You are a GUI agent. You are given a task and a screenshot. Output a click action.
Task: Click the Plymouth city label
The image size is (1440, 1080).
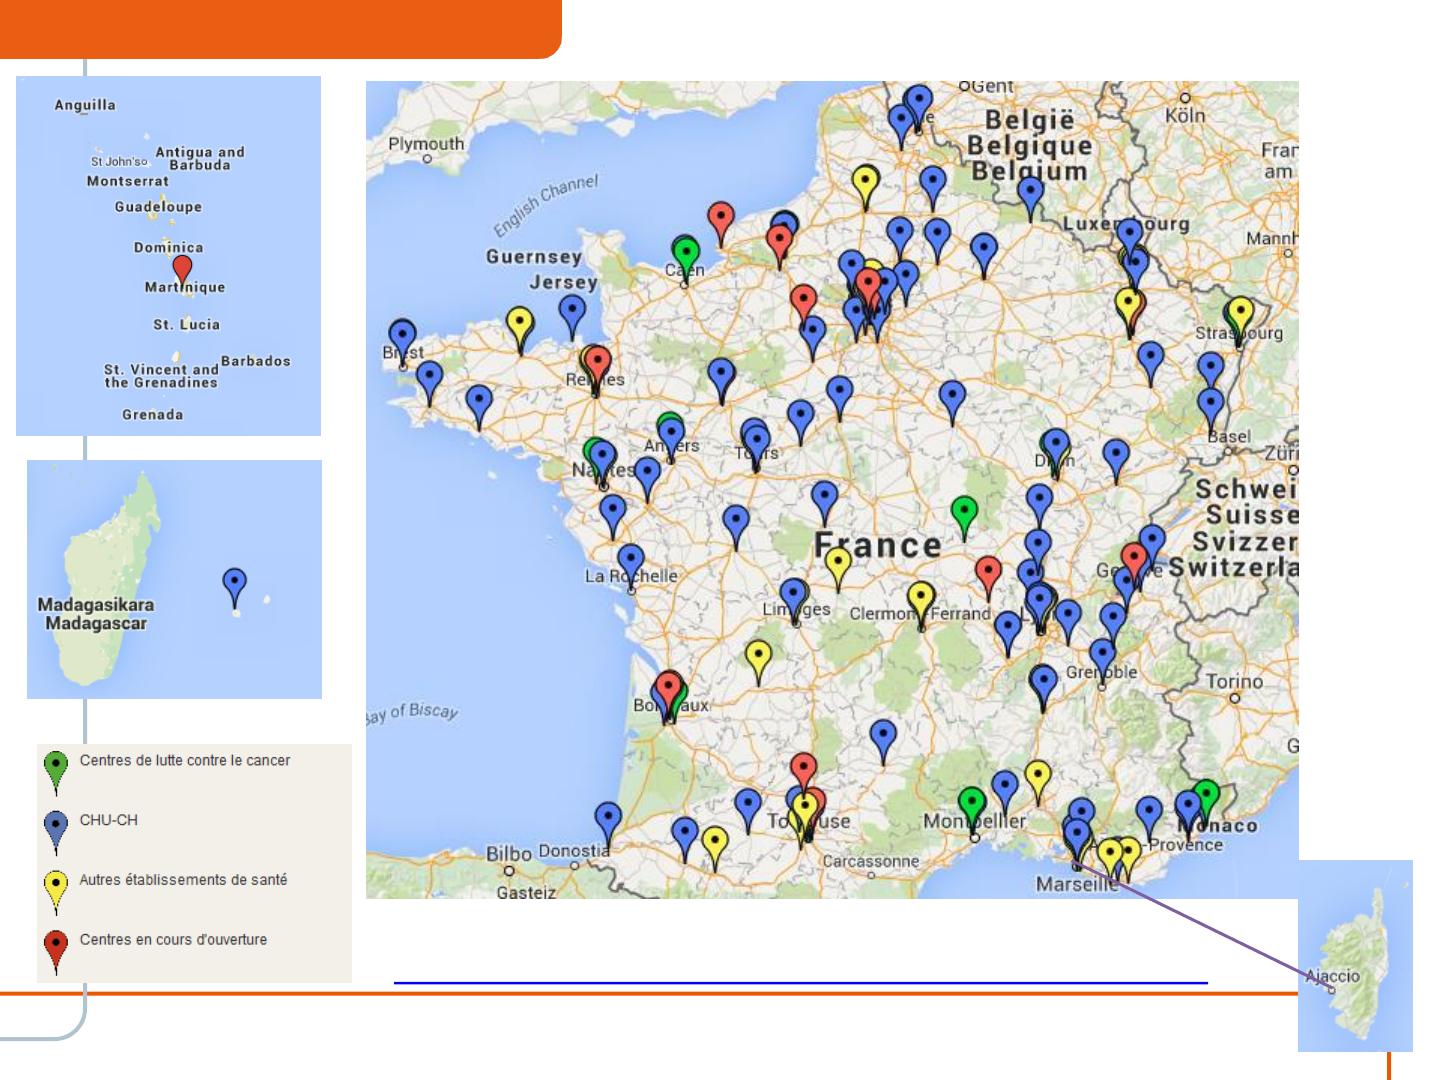[x=426, y=144]
